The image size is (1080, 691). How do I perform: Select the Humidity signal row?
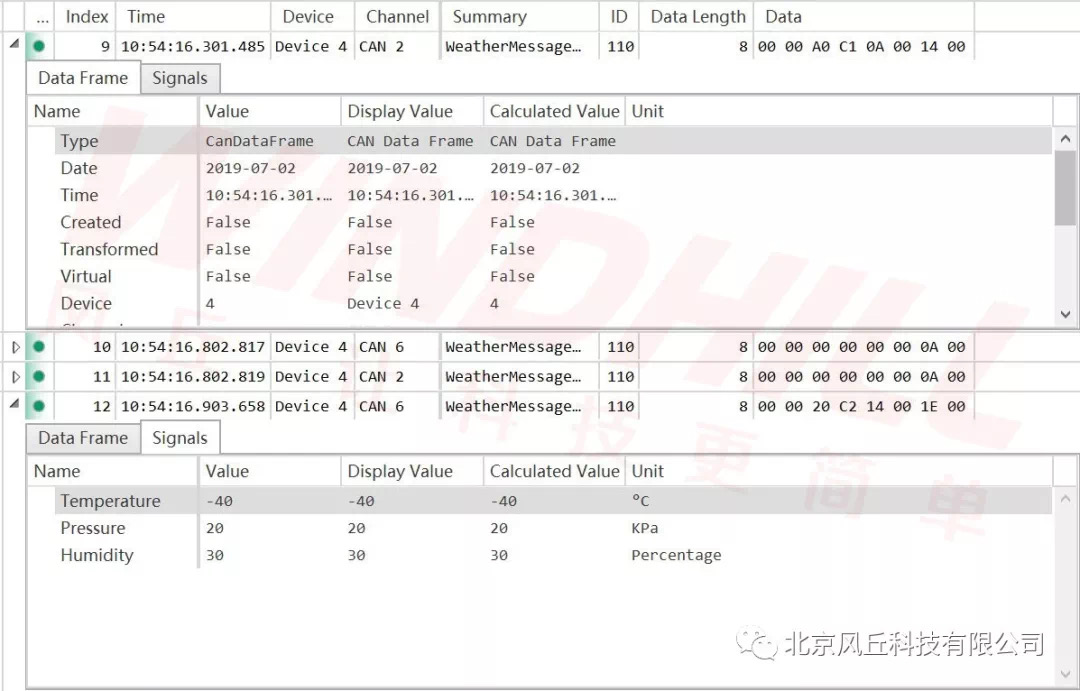tap(96, 555)
